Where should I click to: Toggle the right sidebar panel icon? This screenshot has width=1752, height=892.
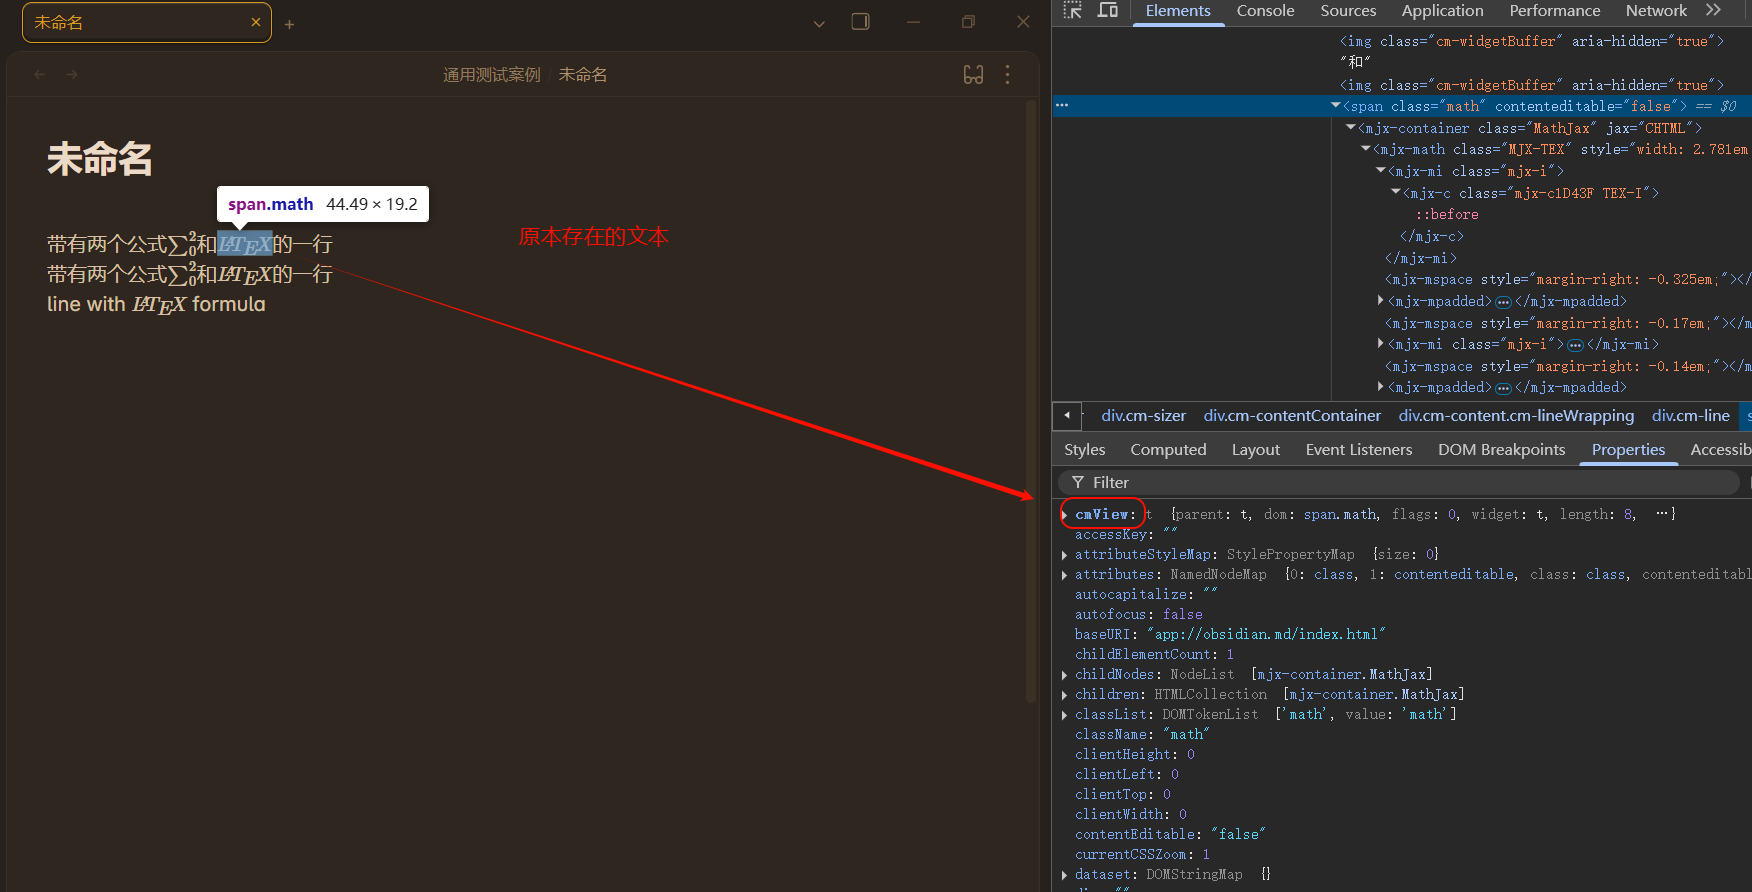(860, 22)
